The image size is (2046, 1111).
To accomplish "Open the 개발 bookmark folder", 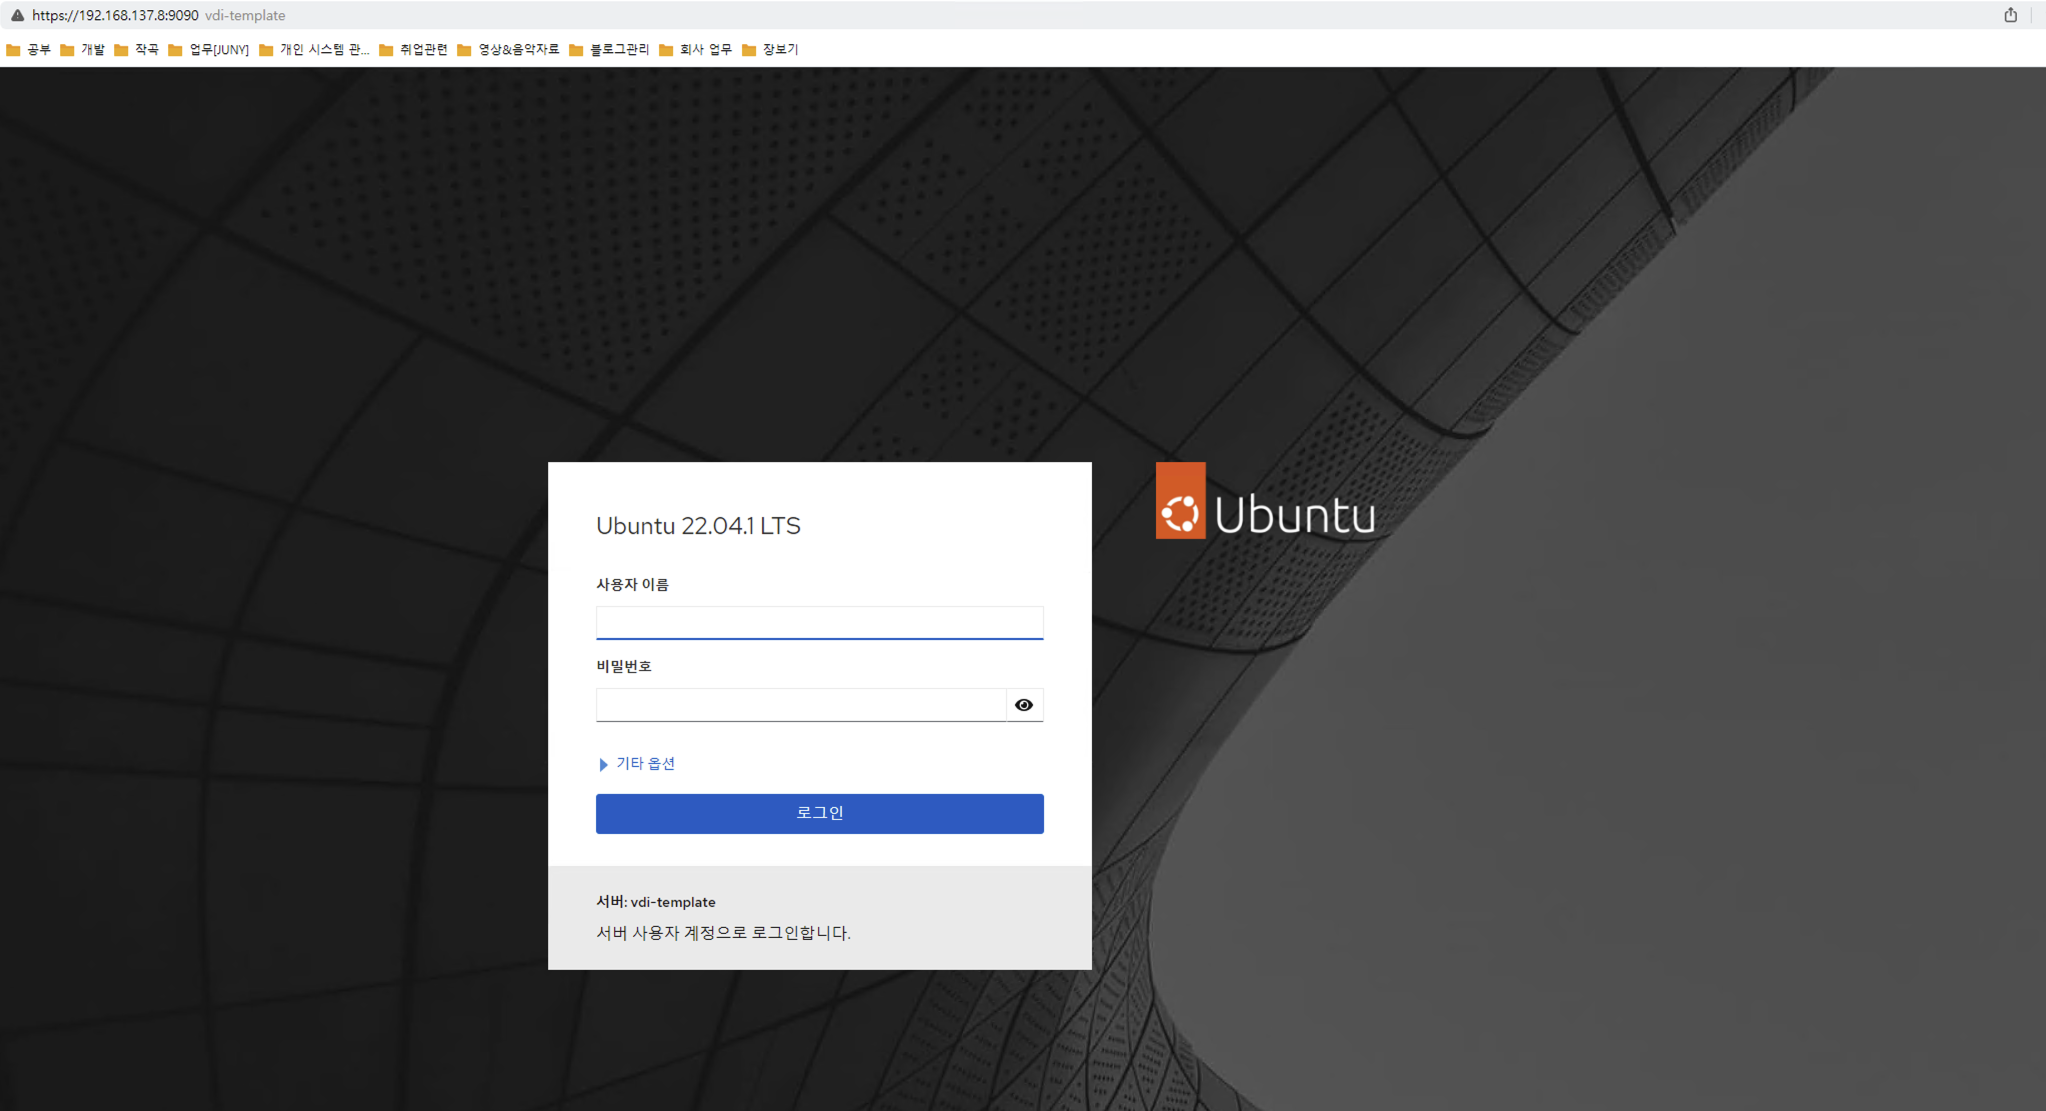I will pos(83,50).
